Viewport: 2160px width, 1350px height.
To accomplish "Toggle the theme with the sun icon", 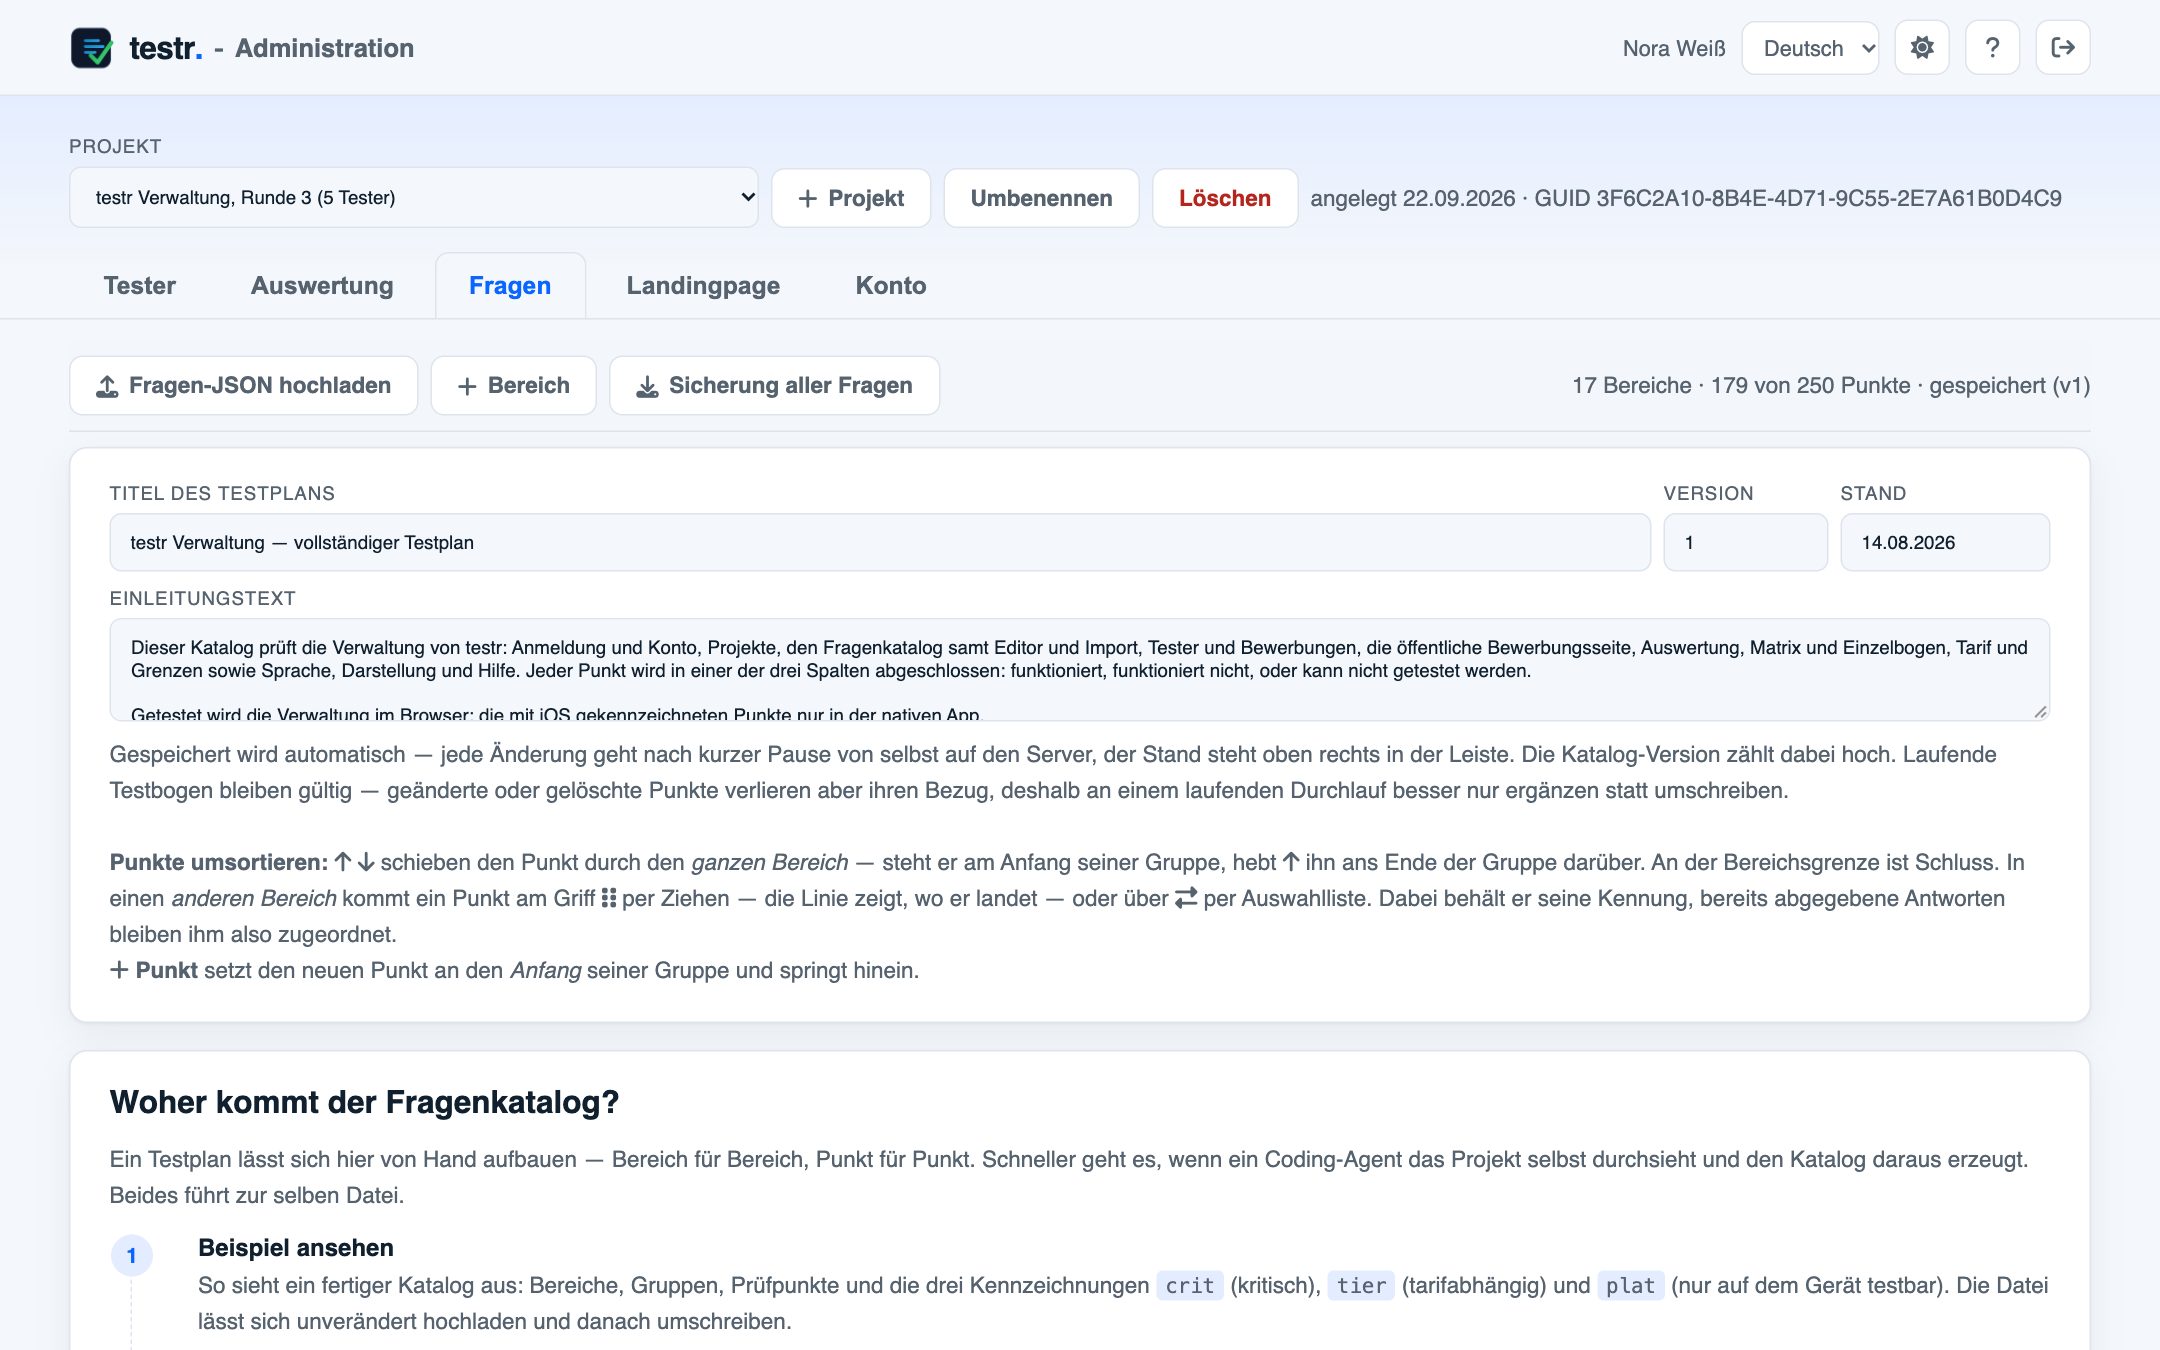I will click(x=1921, y=48).
